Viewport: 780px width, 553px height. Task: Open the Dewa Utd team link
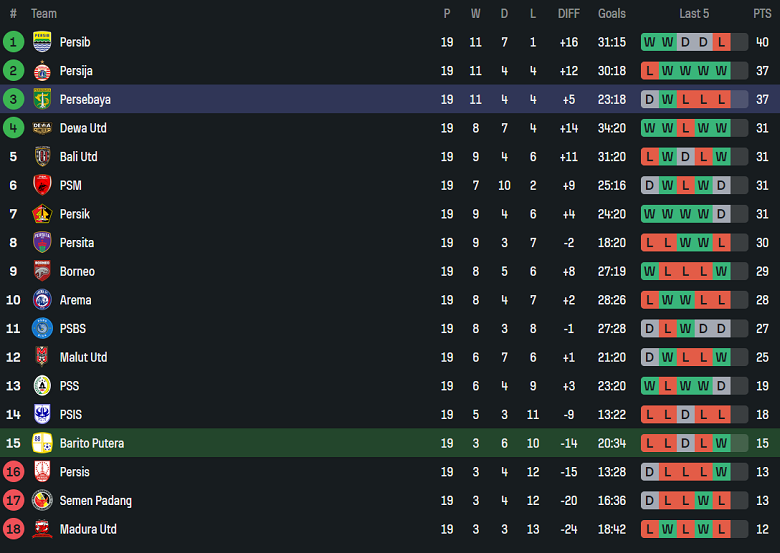[x=83, y=128]
